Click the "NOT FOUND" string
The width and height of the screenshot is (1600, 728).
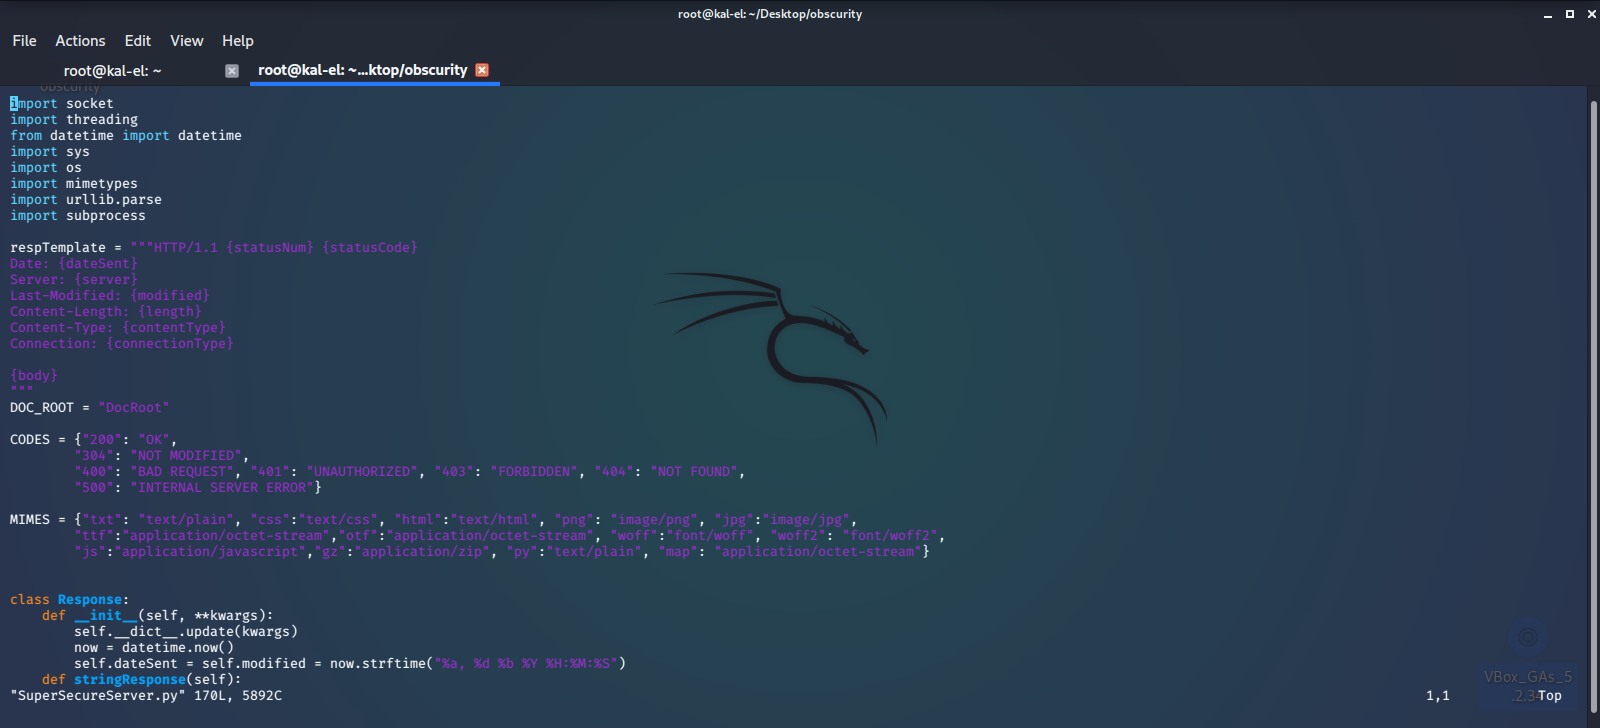(x=694, y=472)
